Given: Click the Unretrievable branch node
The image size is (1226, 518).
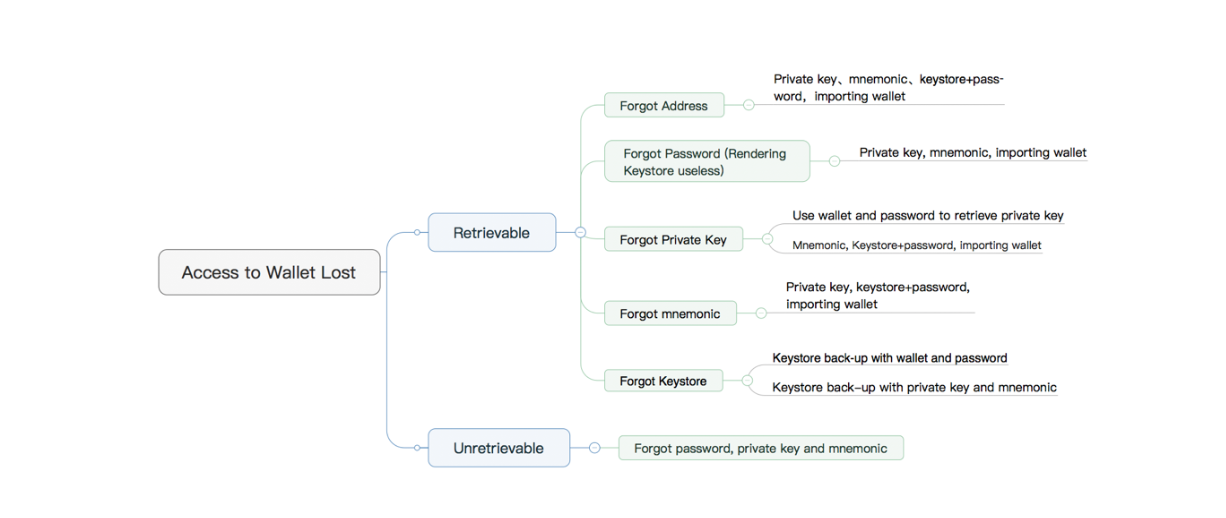Looking at the screenshot, I should click(x=498, y=448).
